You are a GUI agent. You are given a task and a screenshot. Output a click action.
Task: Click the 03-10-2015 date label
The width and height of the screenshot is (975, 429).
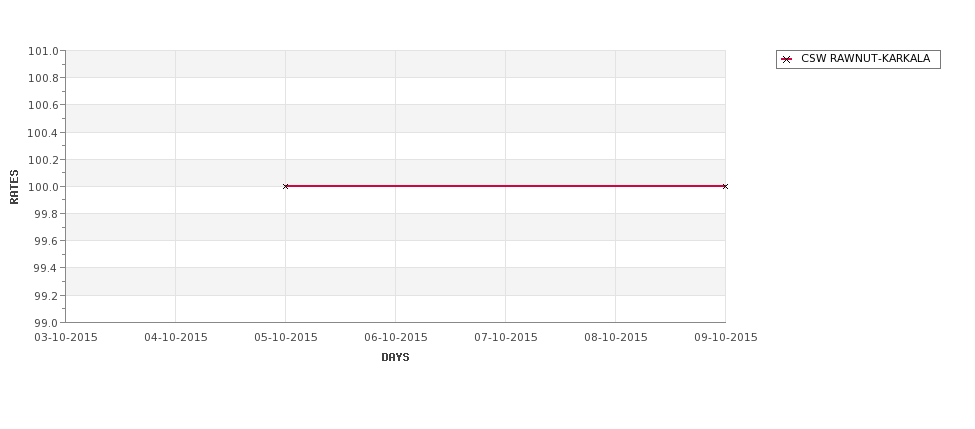[x=66, y=338]
